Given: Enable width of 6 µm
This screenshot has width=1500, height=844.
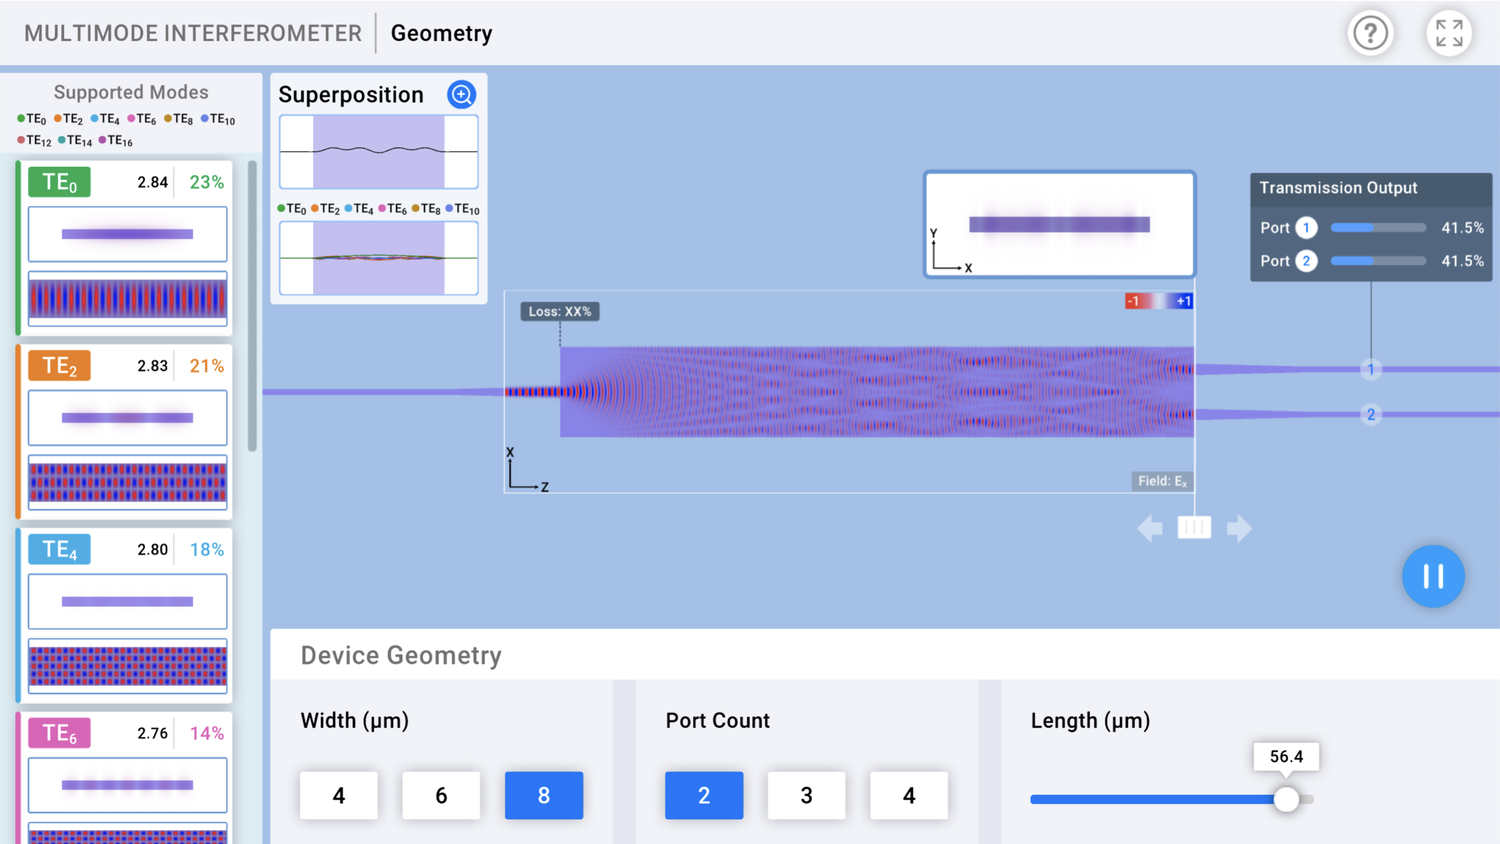Looking at the screenshot, I should 441,795.
